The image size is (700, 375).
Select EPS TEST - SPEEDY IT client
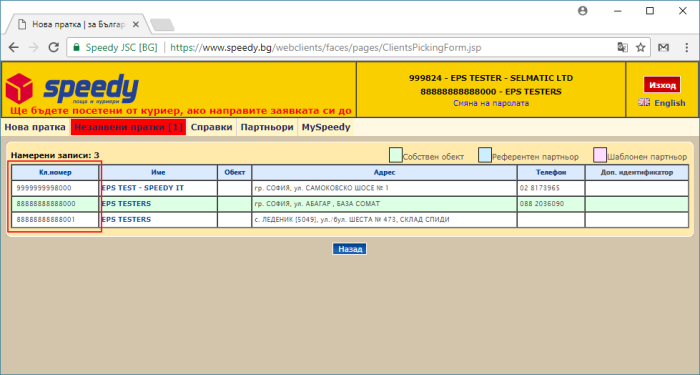pyautogui.click(x=143, y=188)
